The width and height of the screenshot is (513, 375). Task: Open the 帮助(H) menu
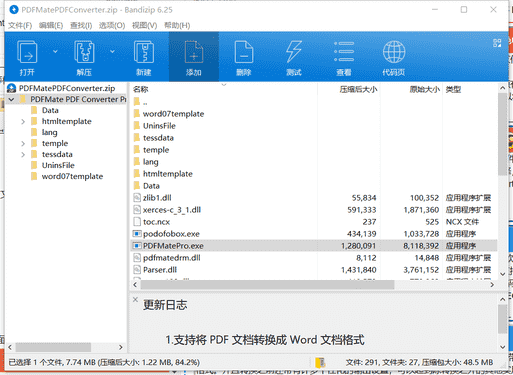177,25
